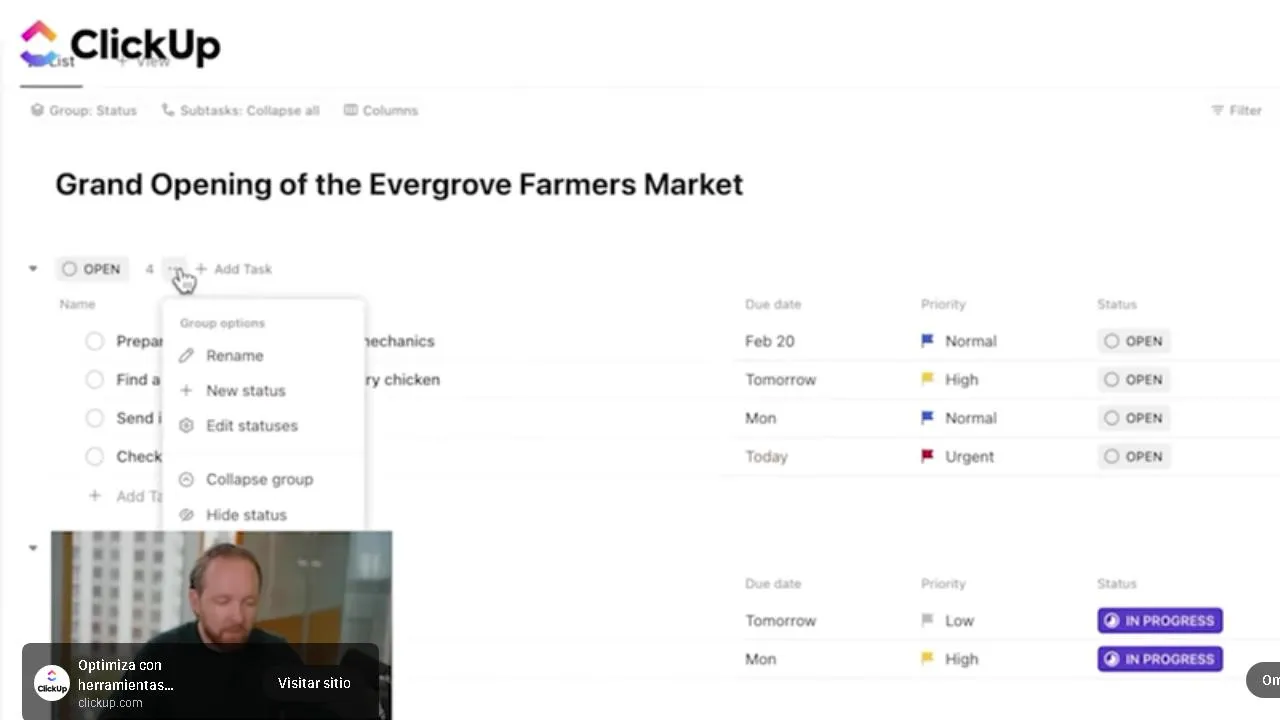1280x720 pixels.
Task: Select Rename from Group options menu
Action: coord(234,356)
